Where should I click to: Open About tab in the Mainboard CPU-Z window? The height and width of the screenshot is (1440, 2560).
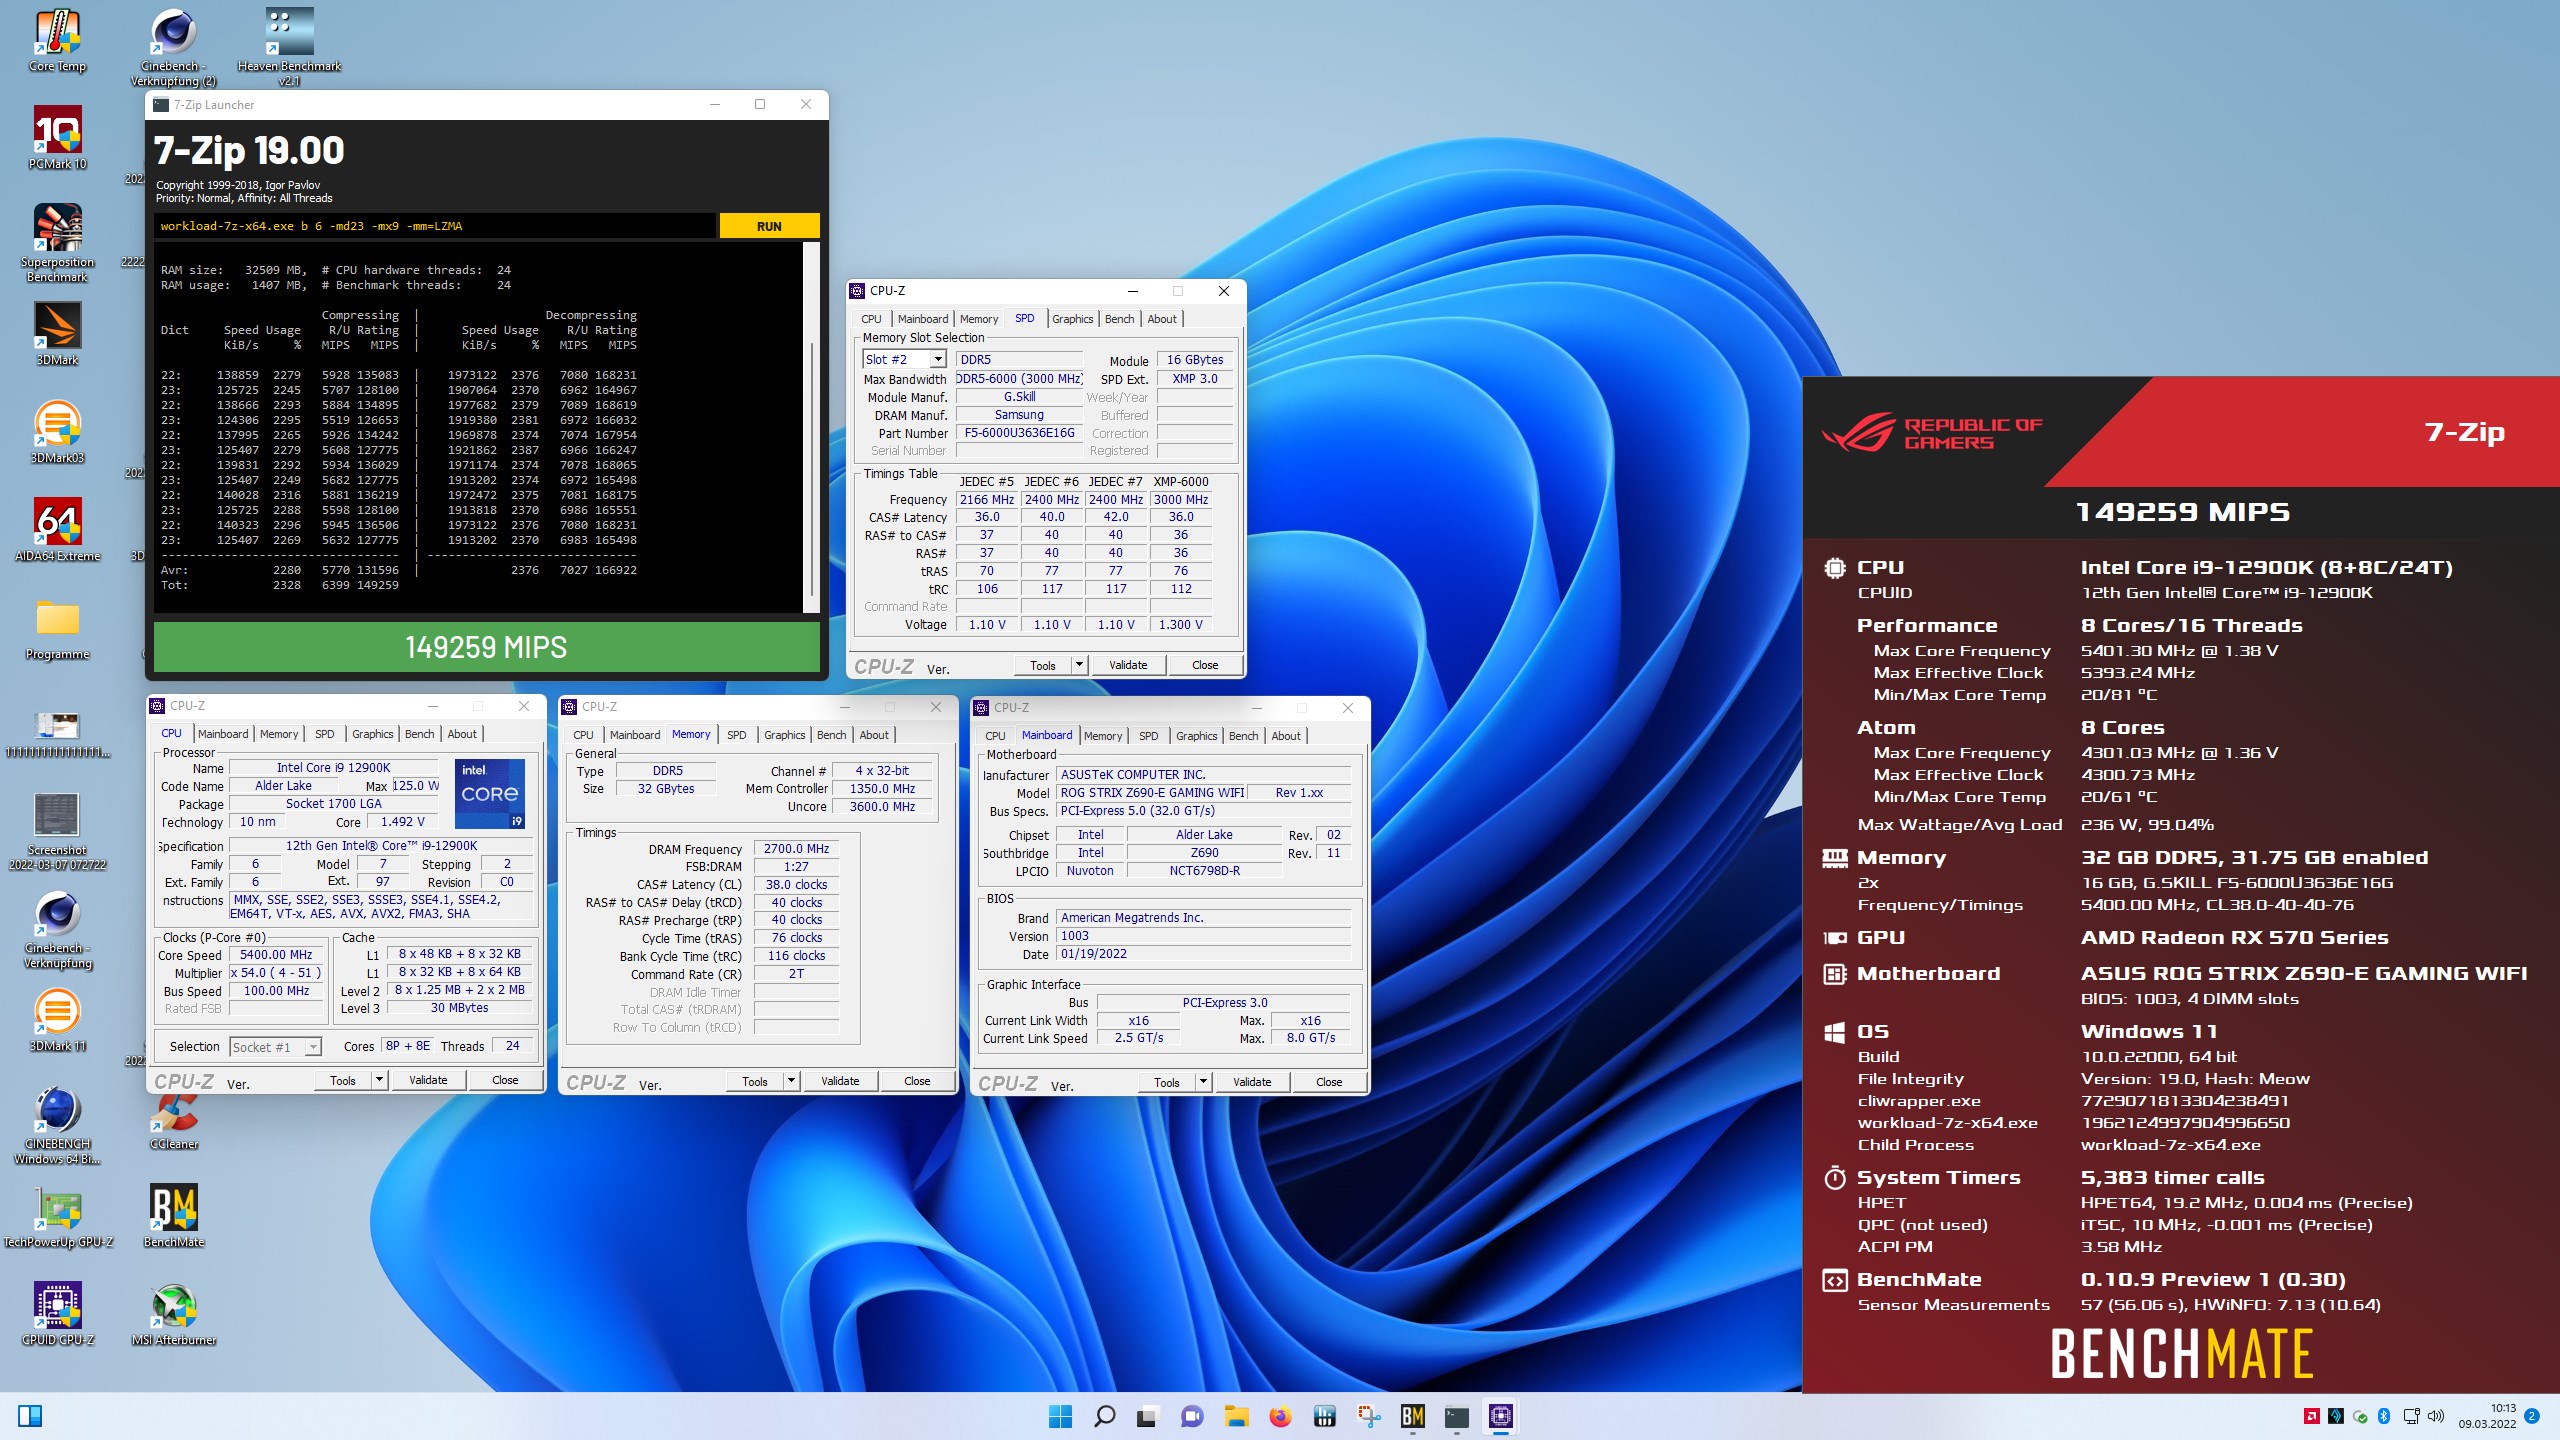[x=1286, y=736]
